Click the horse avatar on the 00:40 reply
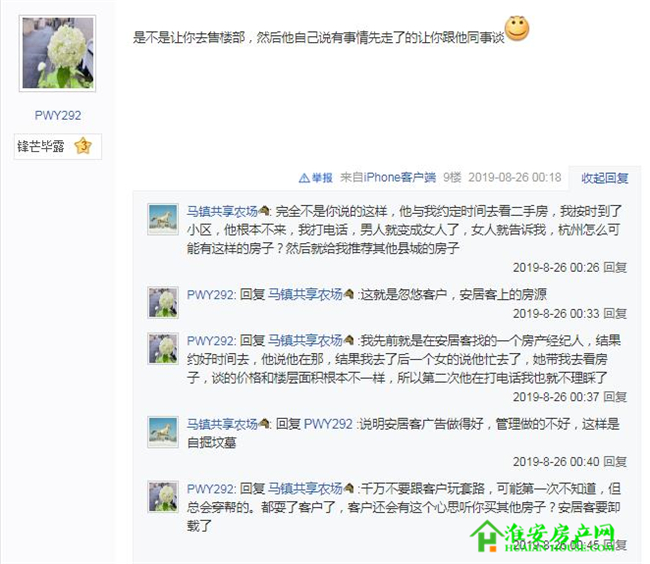This screenshot has width=650, height=564. click(x=163, y=432)
